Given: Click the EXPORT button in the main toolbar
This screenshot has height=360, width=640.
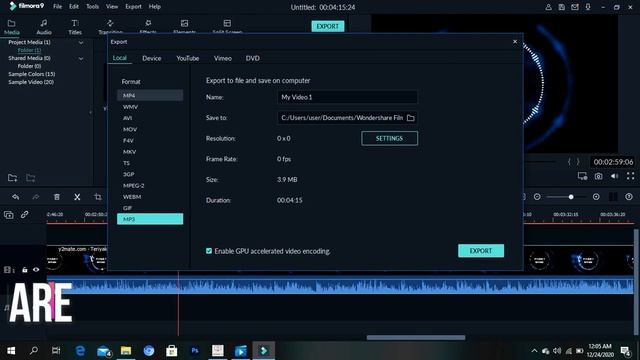Looking at the screenshot, I should click(x=328, y=26).
